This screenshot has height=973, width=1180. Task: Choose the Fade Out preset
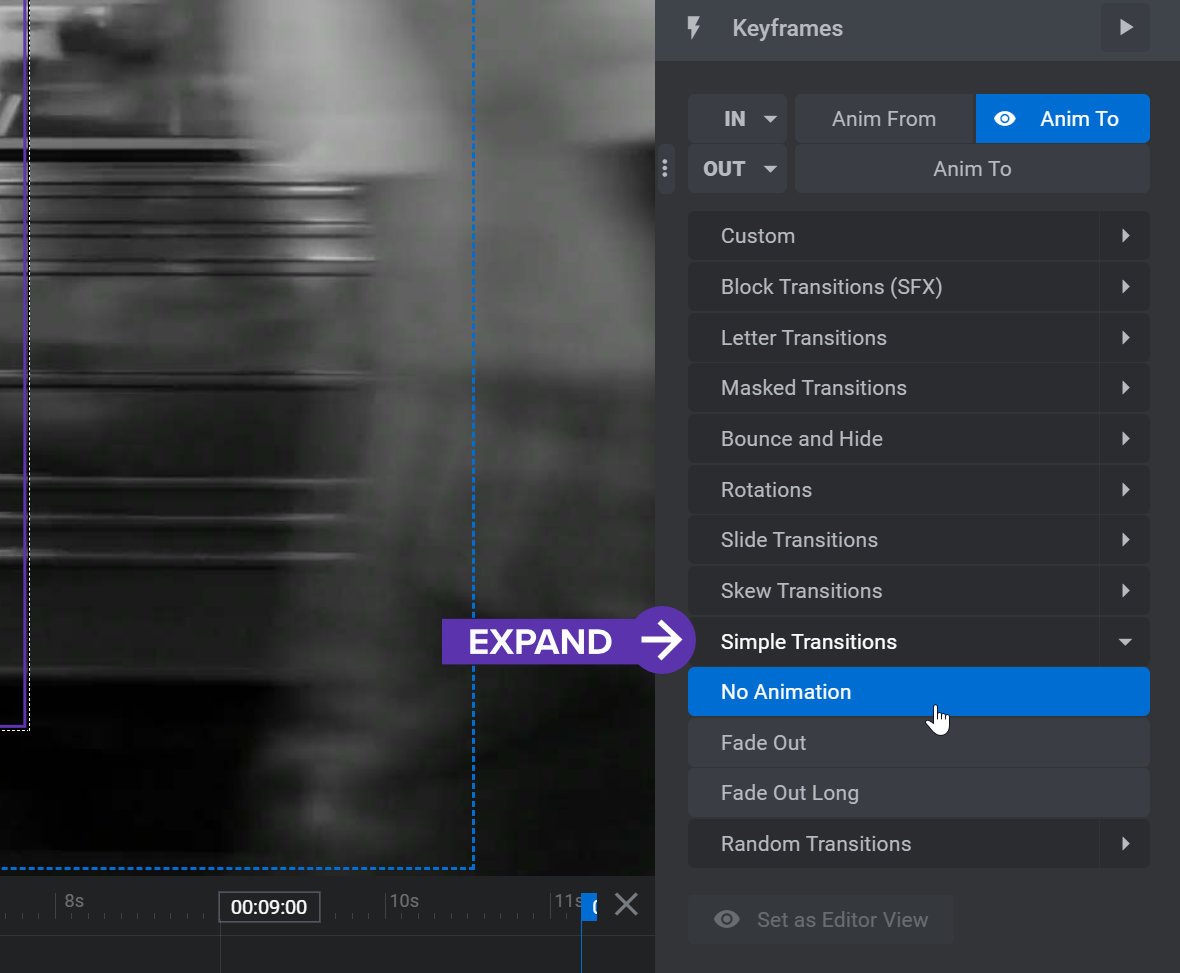tap(918, 743)
